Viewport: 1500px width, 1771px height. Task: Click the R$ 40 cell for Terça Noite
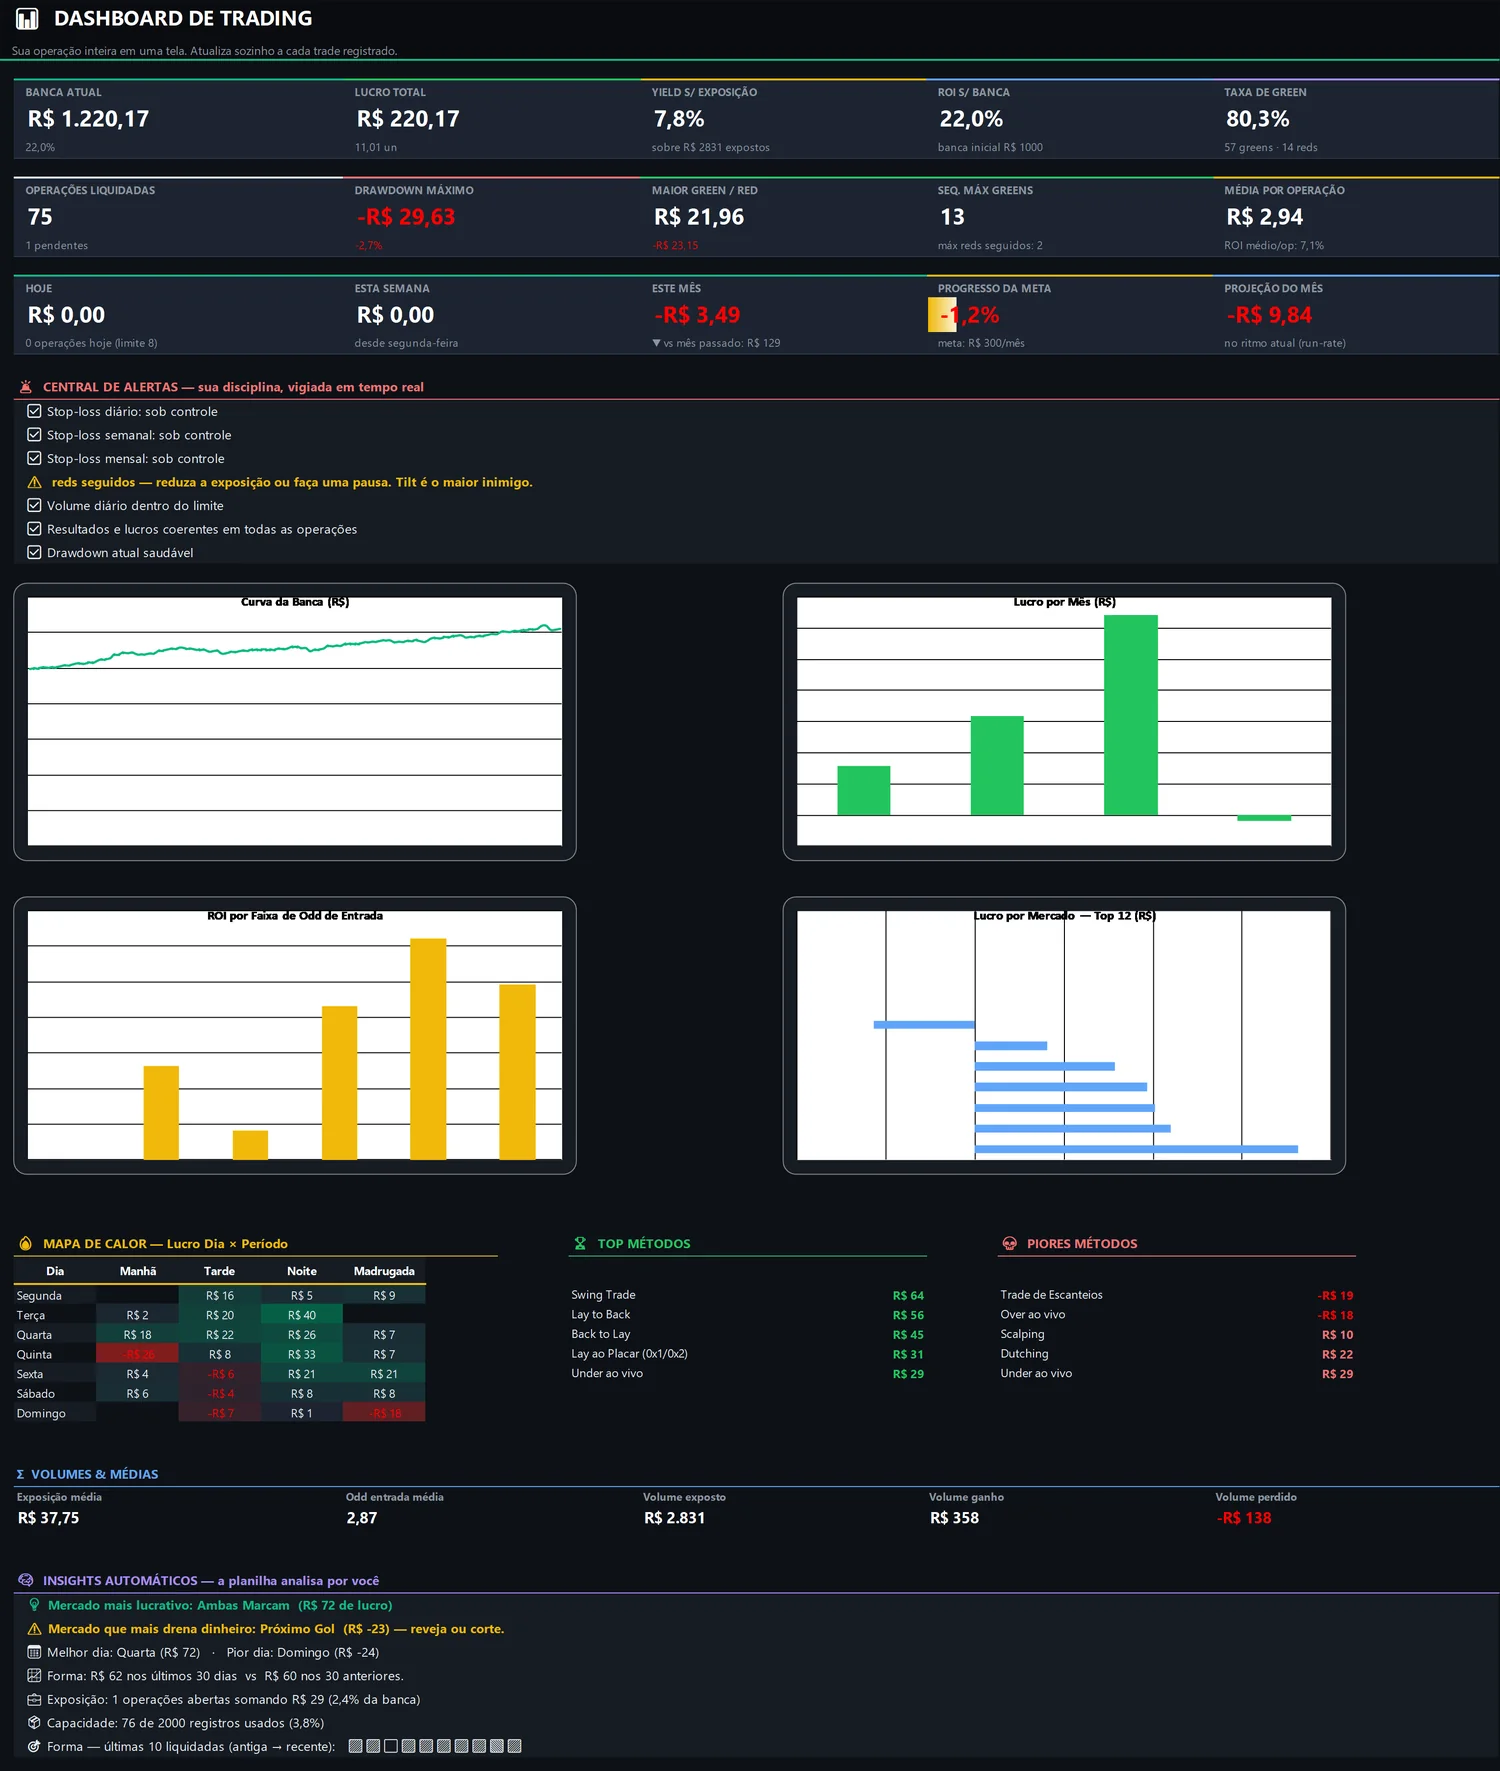tap(302, 1315)
